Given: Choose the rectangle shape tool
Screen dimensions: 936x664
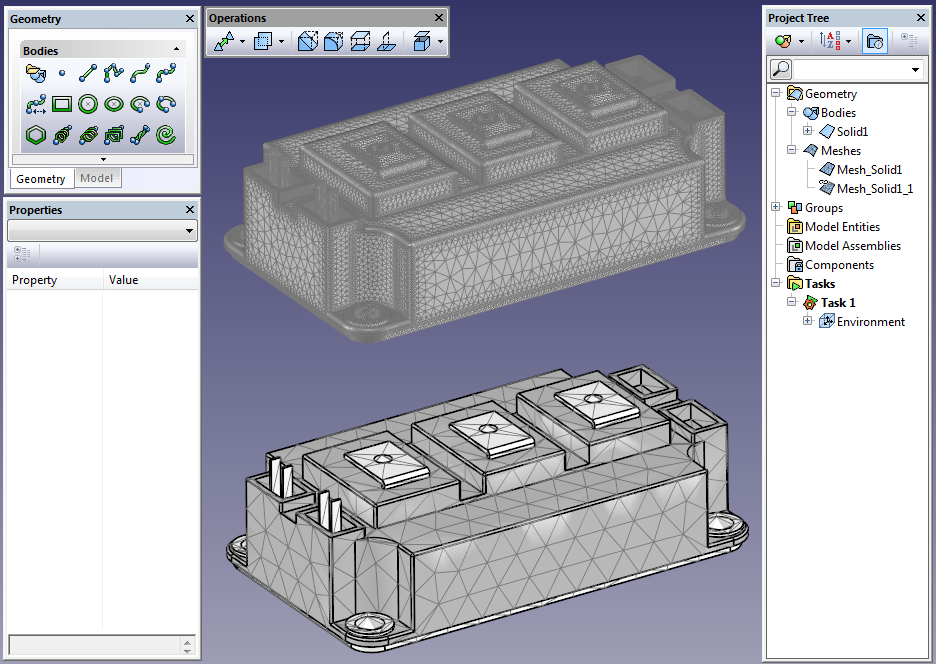Looking at the screenshot, I should (62, 103).
